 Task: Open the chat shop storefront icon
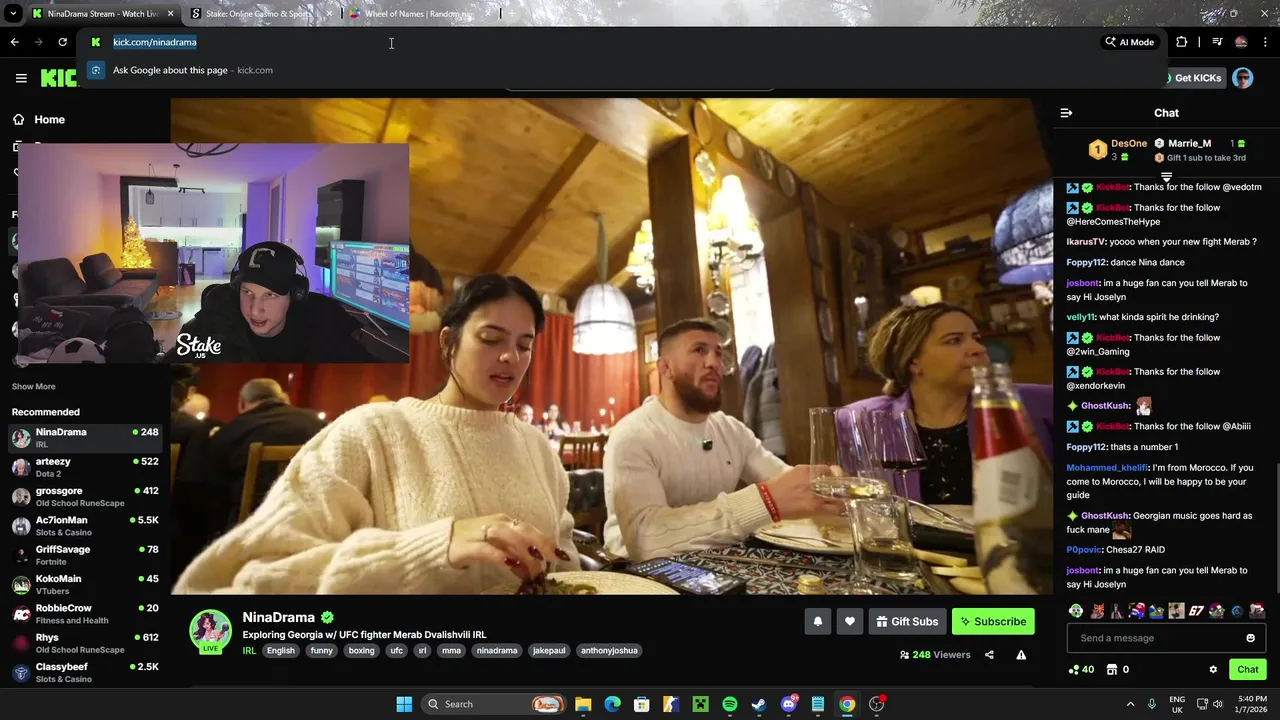(x=1111, y=670)
